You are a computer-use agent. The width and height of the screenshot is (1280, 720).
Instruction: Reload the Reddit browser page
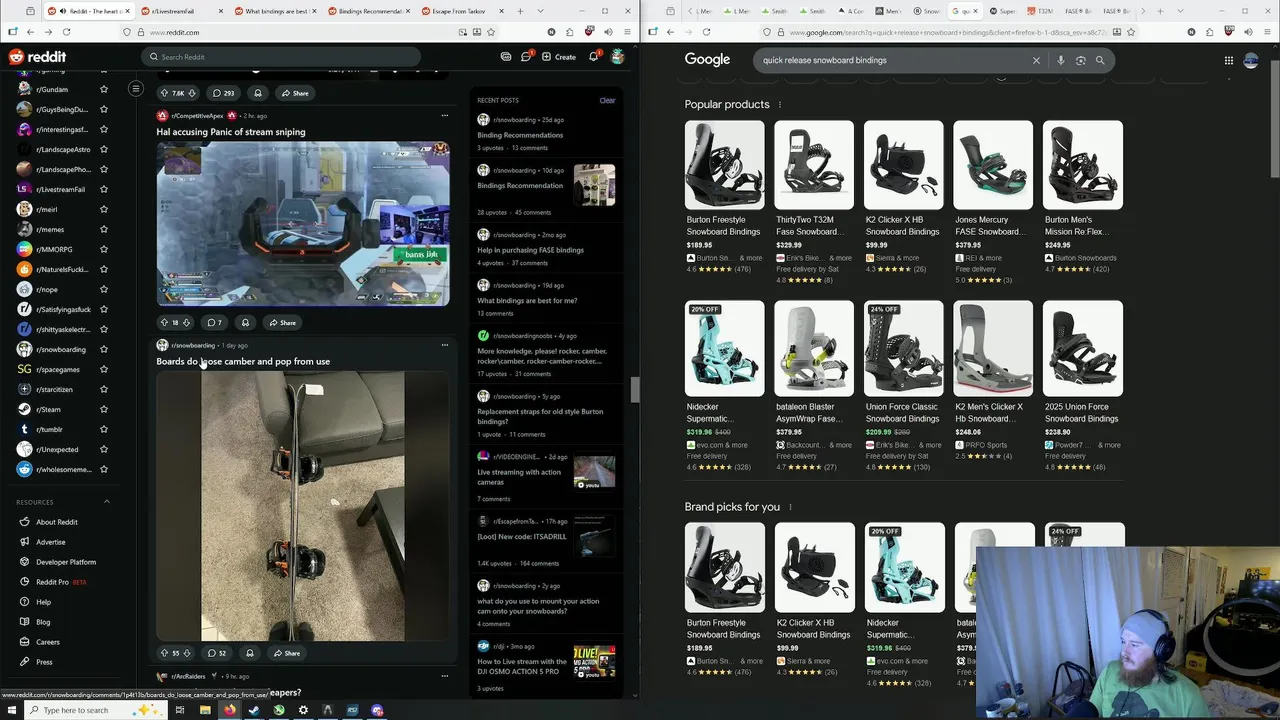click(x=67, y=32)
